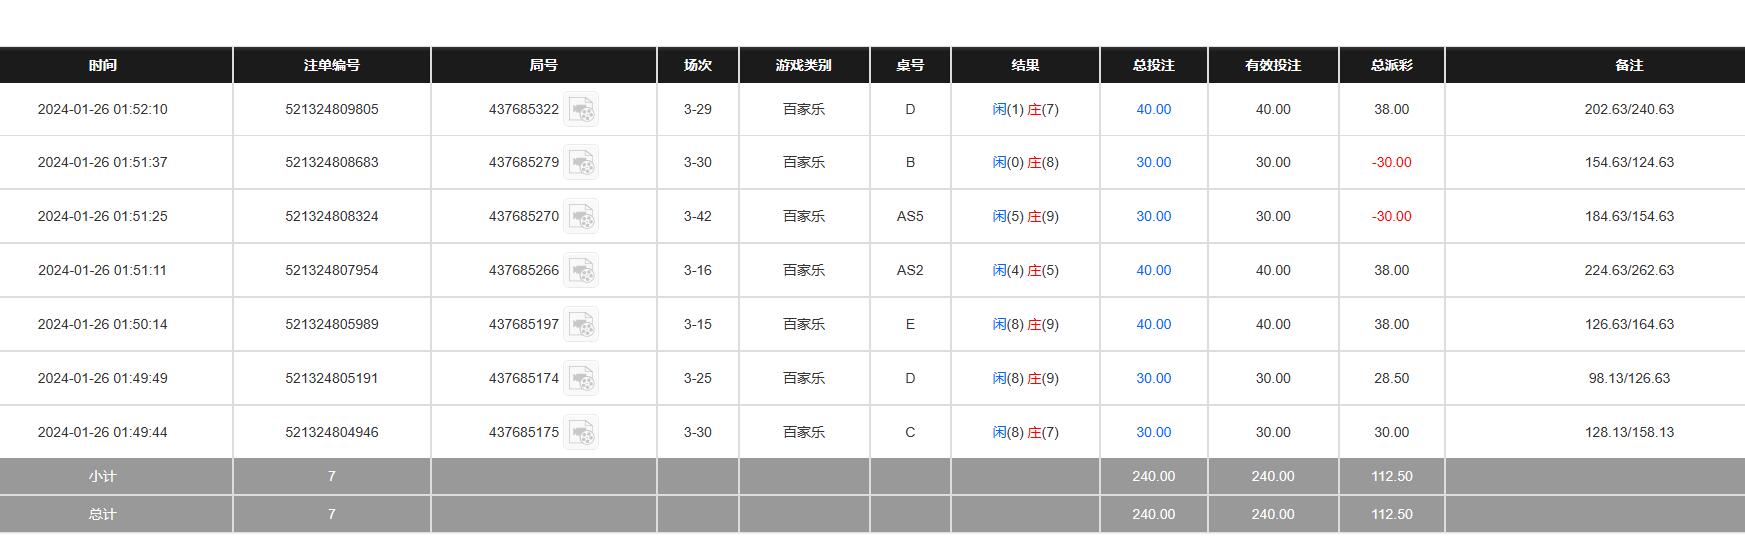
Task: Click timestamp 2024-01-26 01:52:10
Action: pyautogui.click(x=103, y=109)
